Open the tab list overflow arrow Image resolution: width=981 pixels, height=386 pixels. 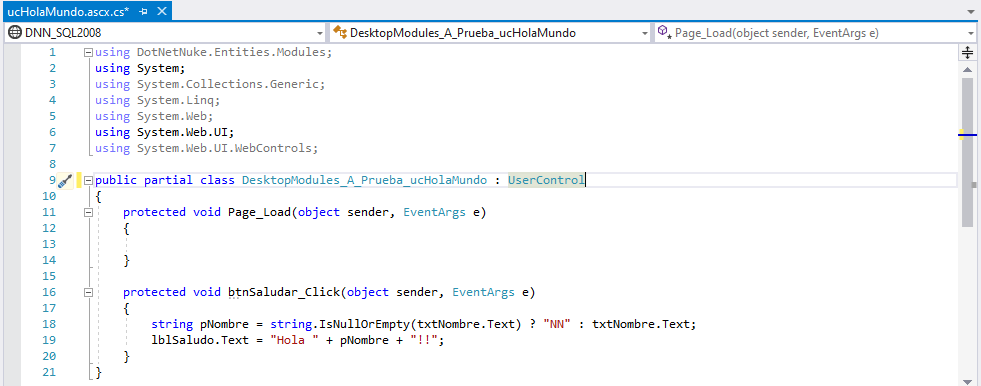970,11
